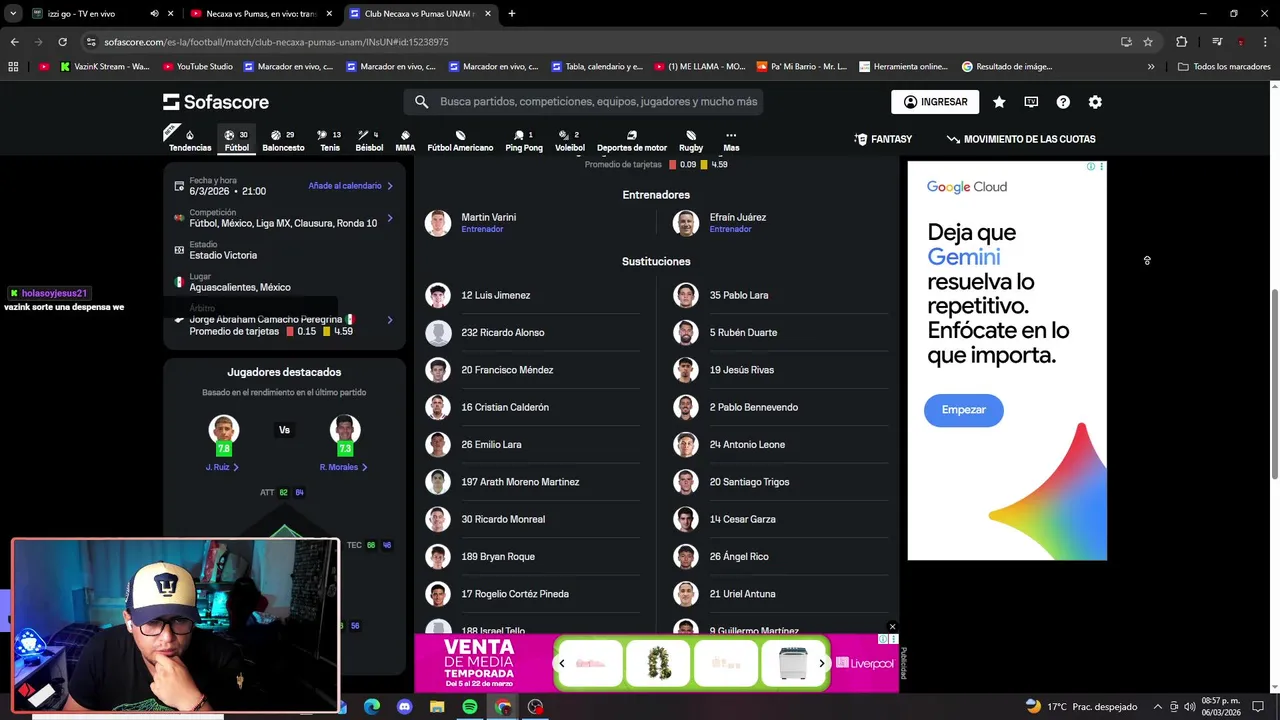
Task: Open the TV schedule icon in header
Action: (1031, 102)
